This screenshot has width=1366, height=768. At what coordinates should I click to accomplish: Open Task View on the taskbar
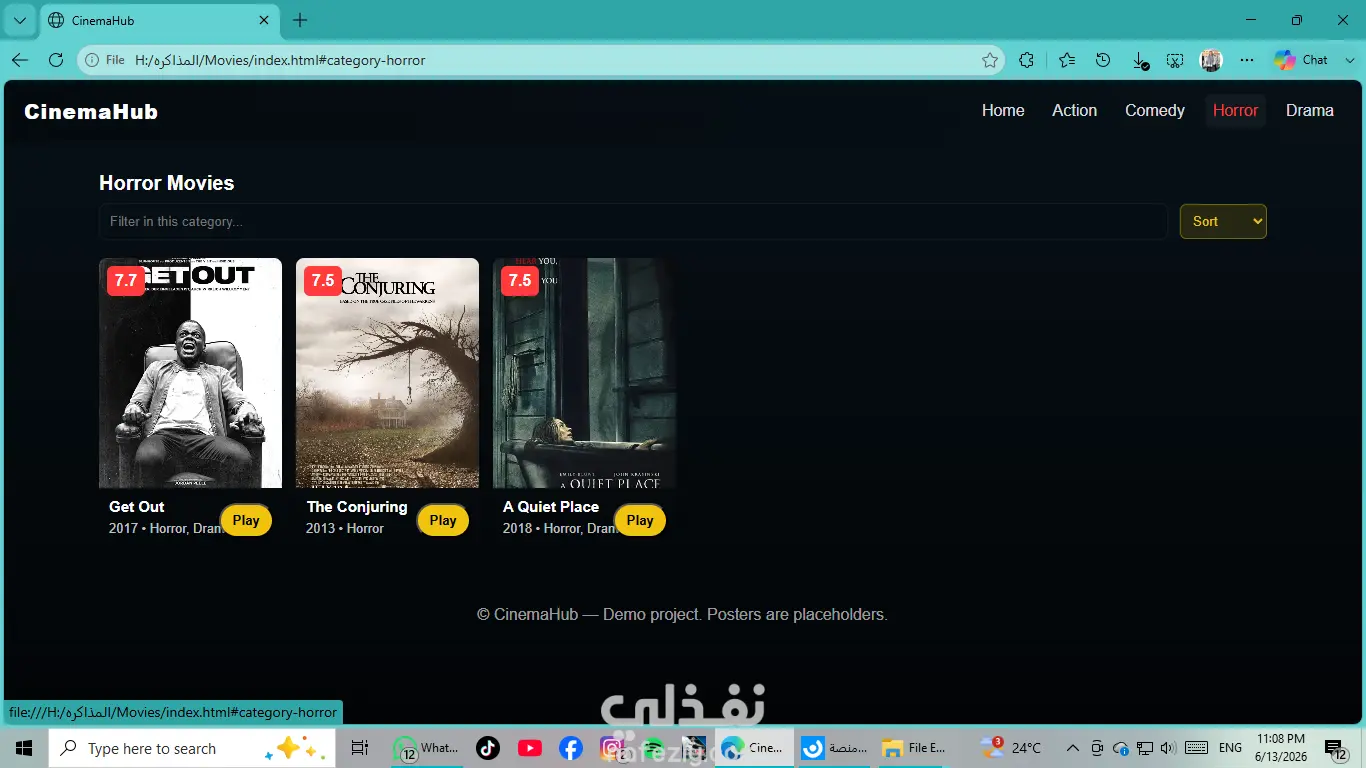(360, 748)
